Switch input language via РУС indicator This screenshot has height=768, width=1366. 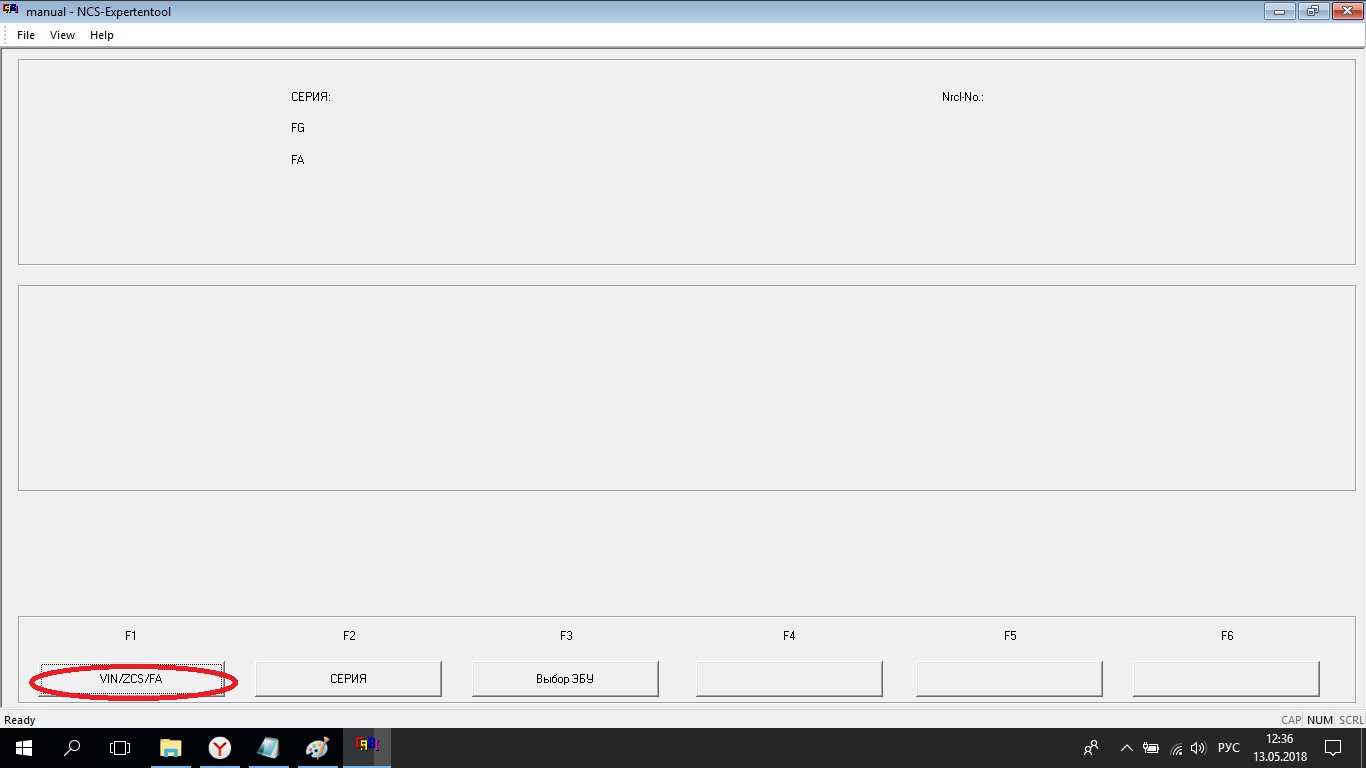tap(1229, 748)
